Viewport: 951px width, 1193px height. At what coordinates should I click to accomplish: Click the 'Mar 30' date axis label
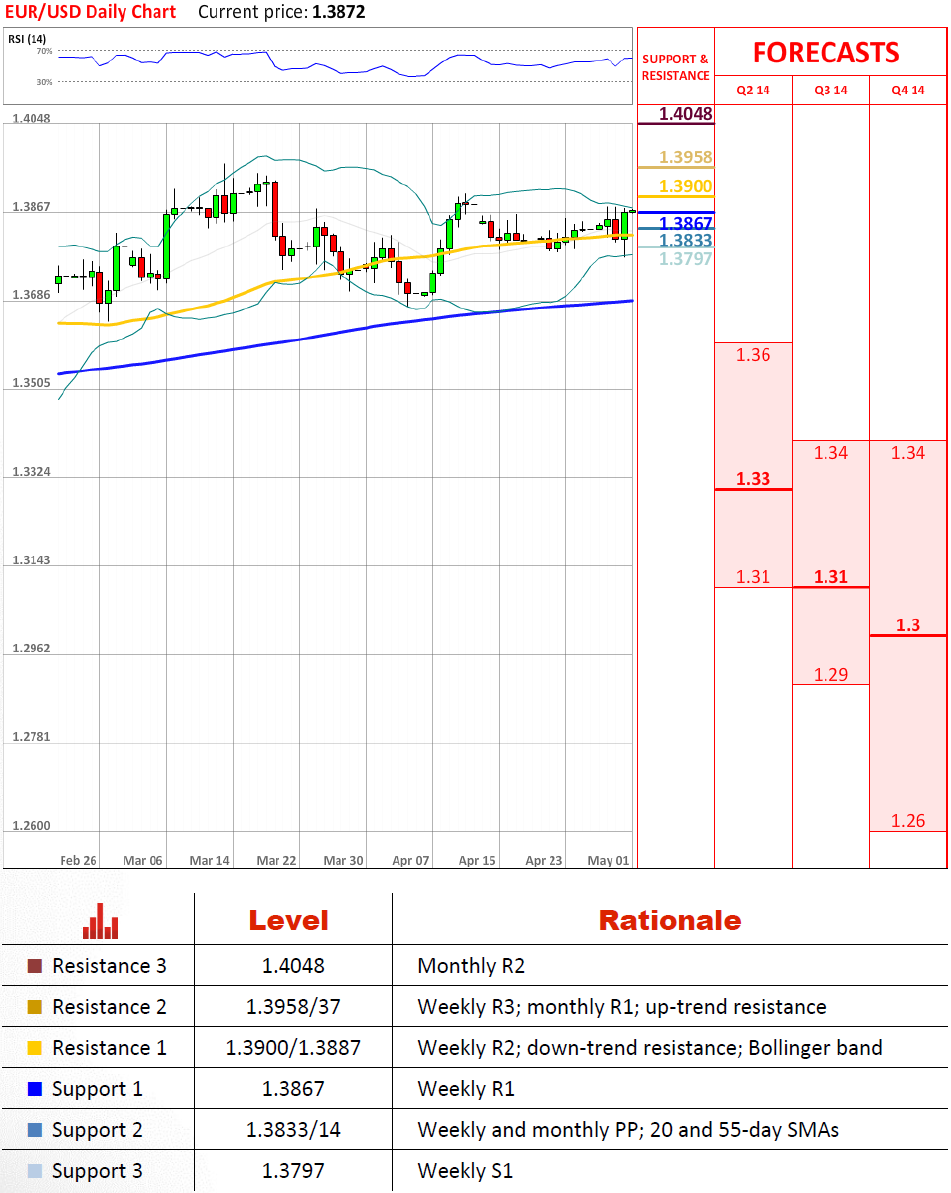(343, 861)
